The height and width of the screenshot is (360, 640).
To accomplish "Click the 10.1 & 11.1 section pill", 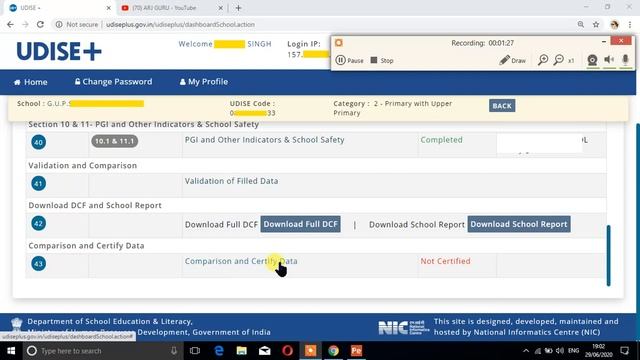I will coord(115,141).
